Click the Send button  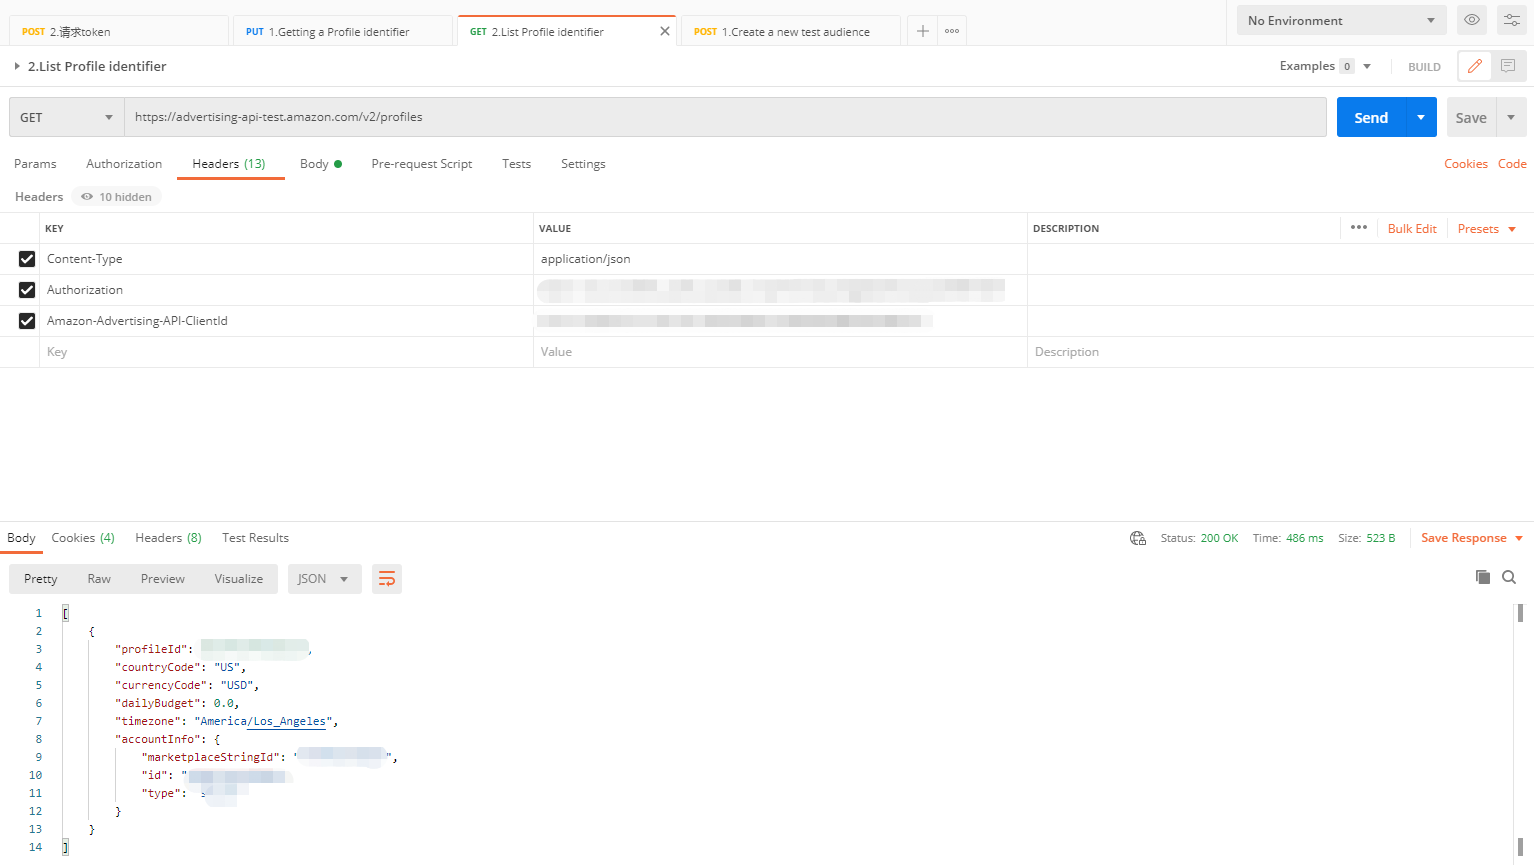click(1370, 117)
